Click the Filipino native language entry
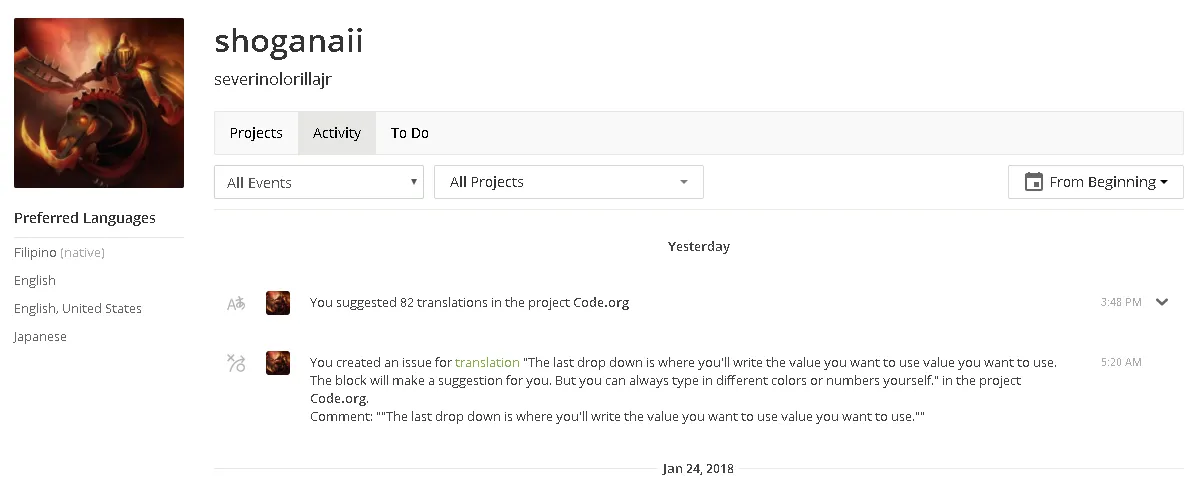1198x488 pixels. (60, 253)
